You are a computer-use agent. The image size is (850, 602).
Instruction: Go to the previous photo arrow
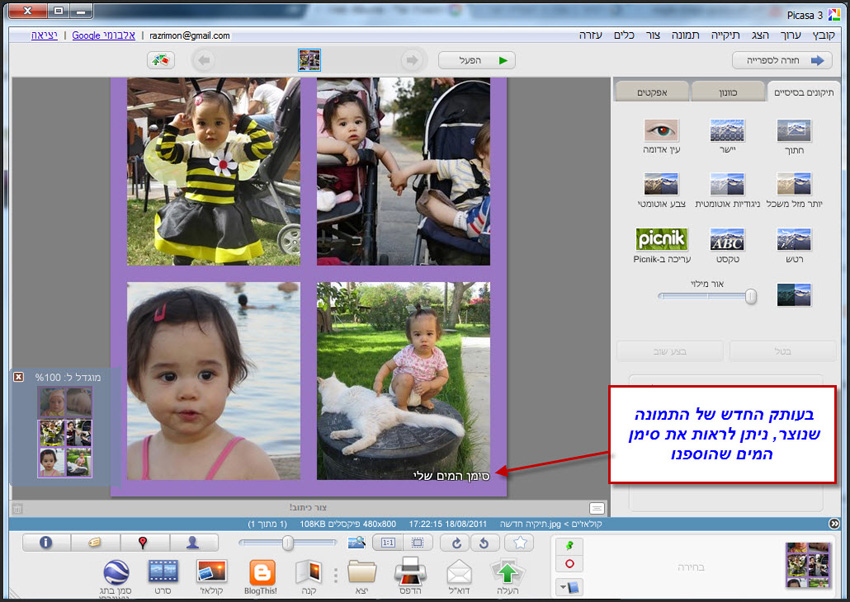click(204, 60)
